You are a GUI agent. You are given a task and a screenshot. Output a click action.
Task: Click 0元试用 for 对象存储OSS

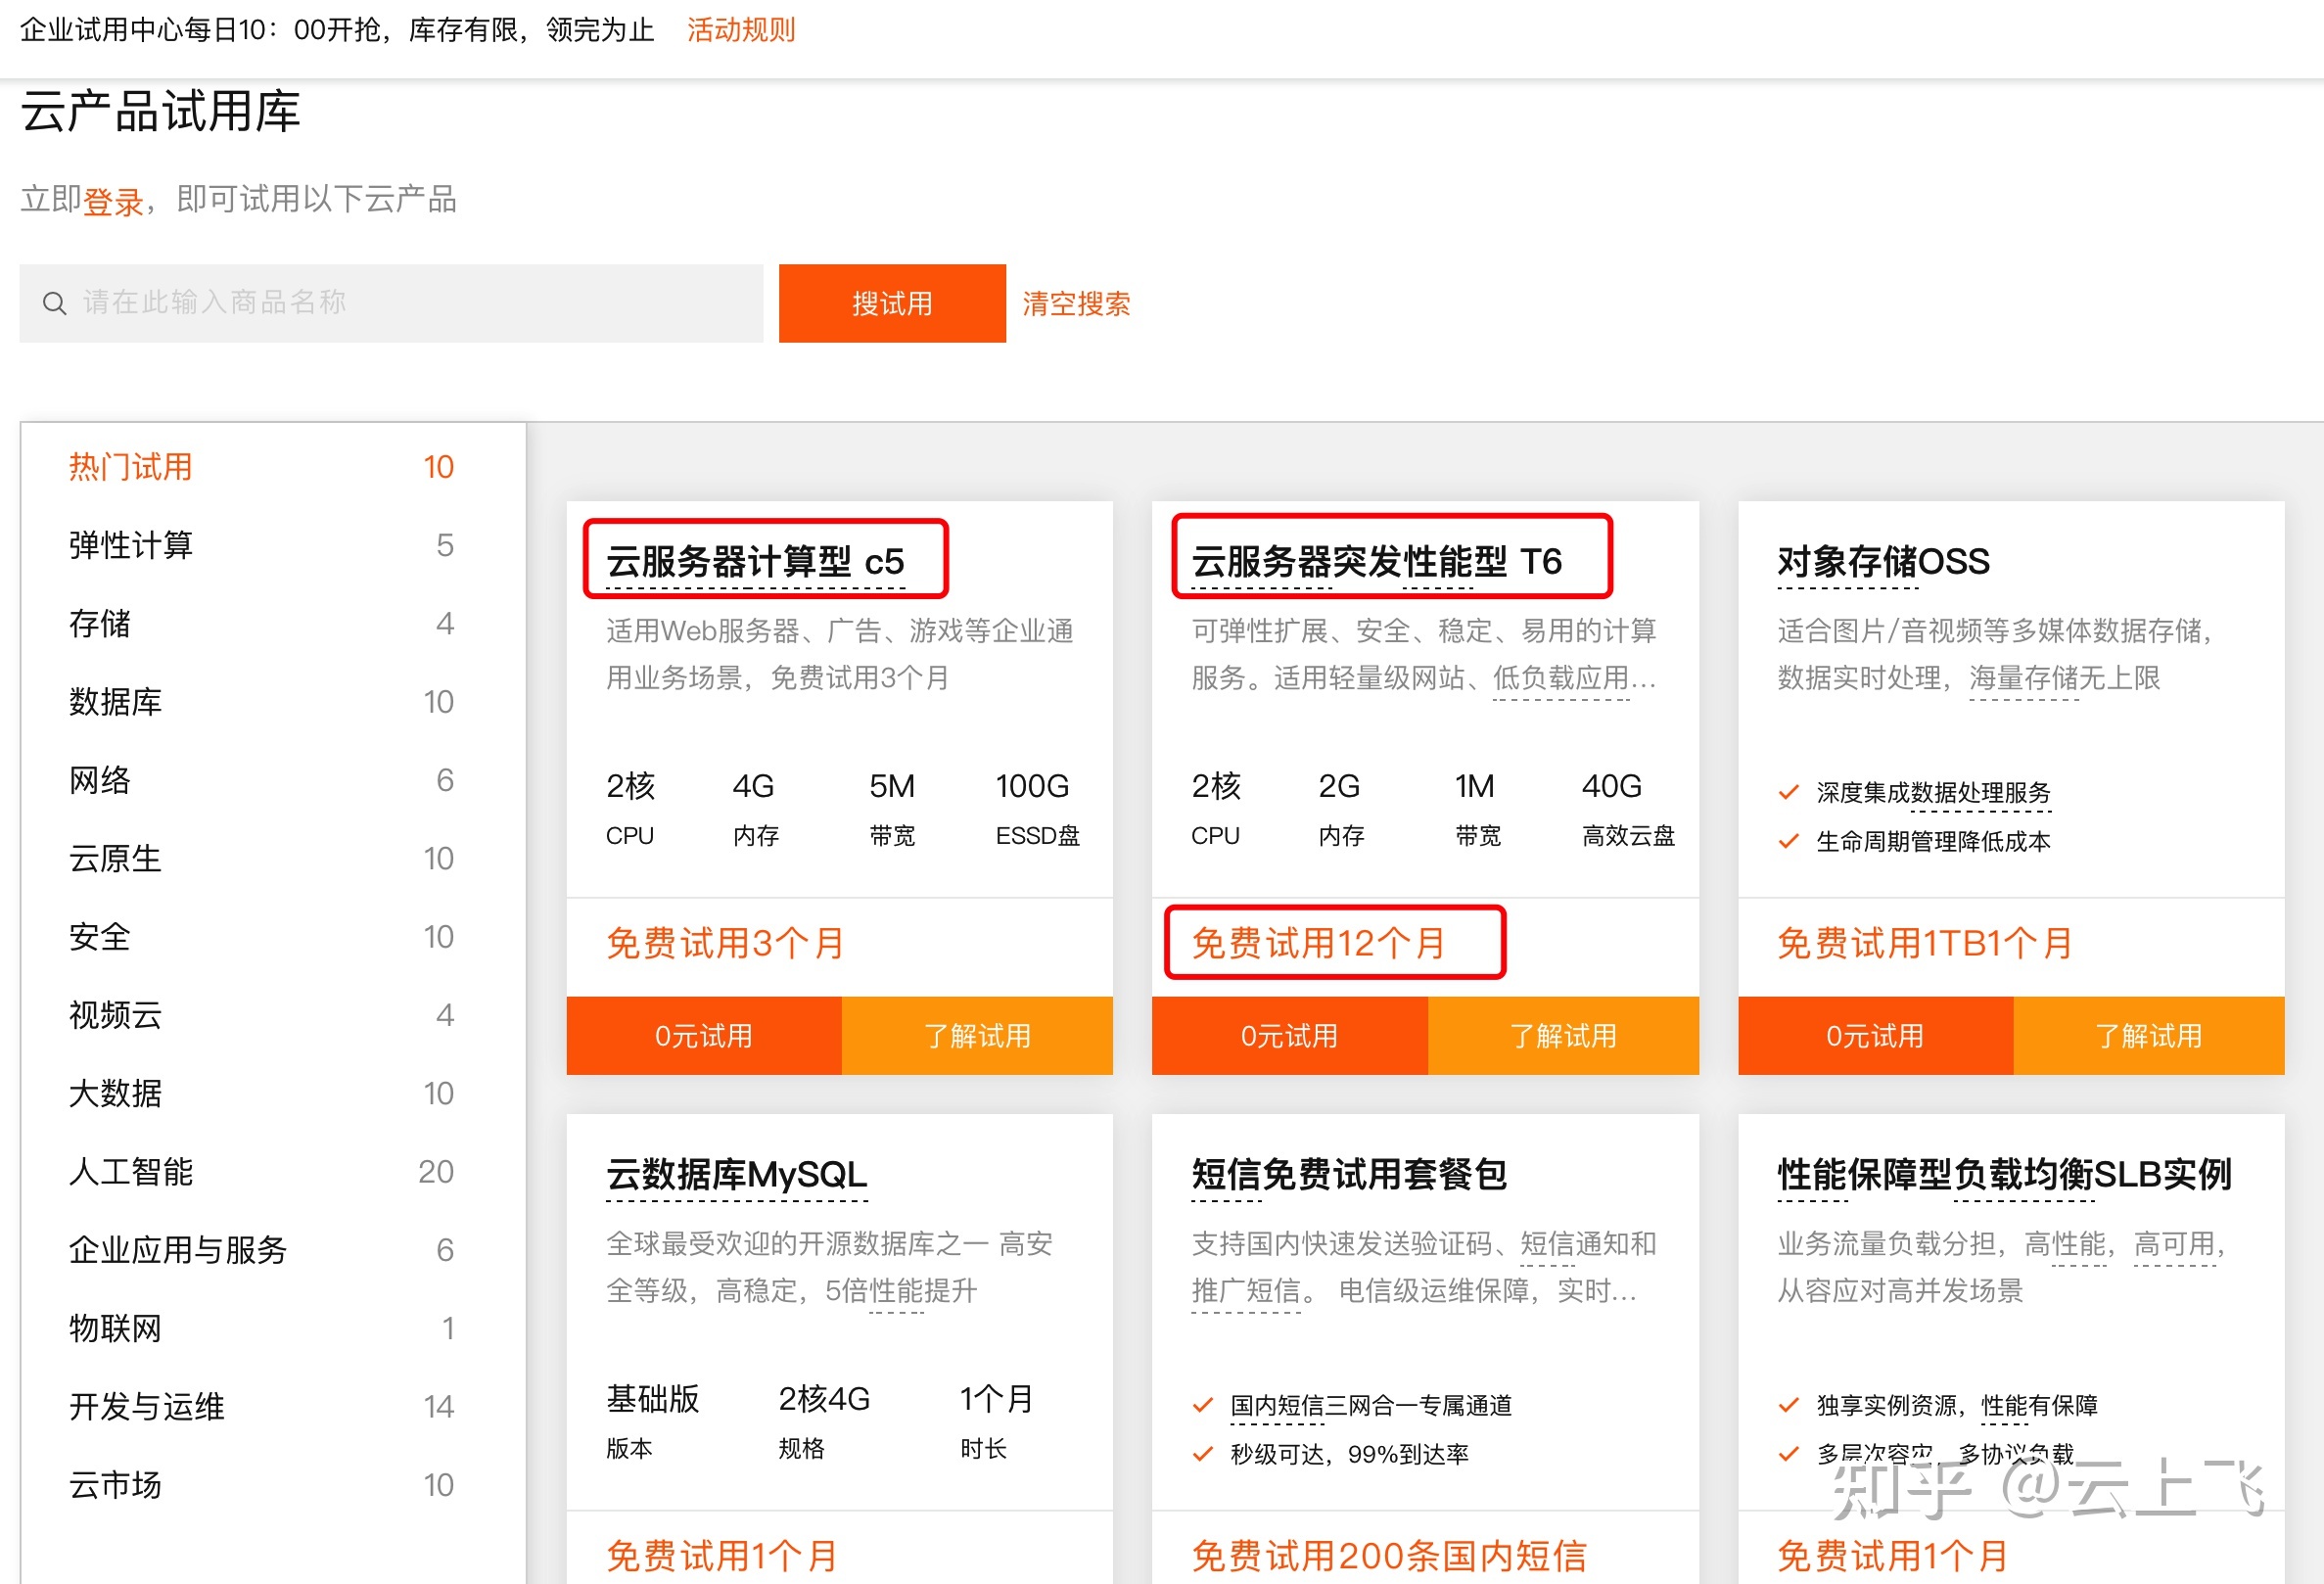[1875, 1035]
